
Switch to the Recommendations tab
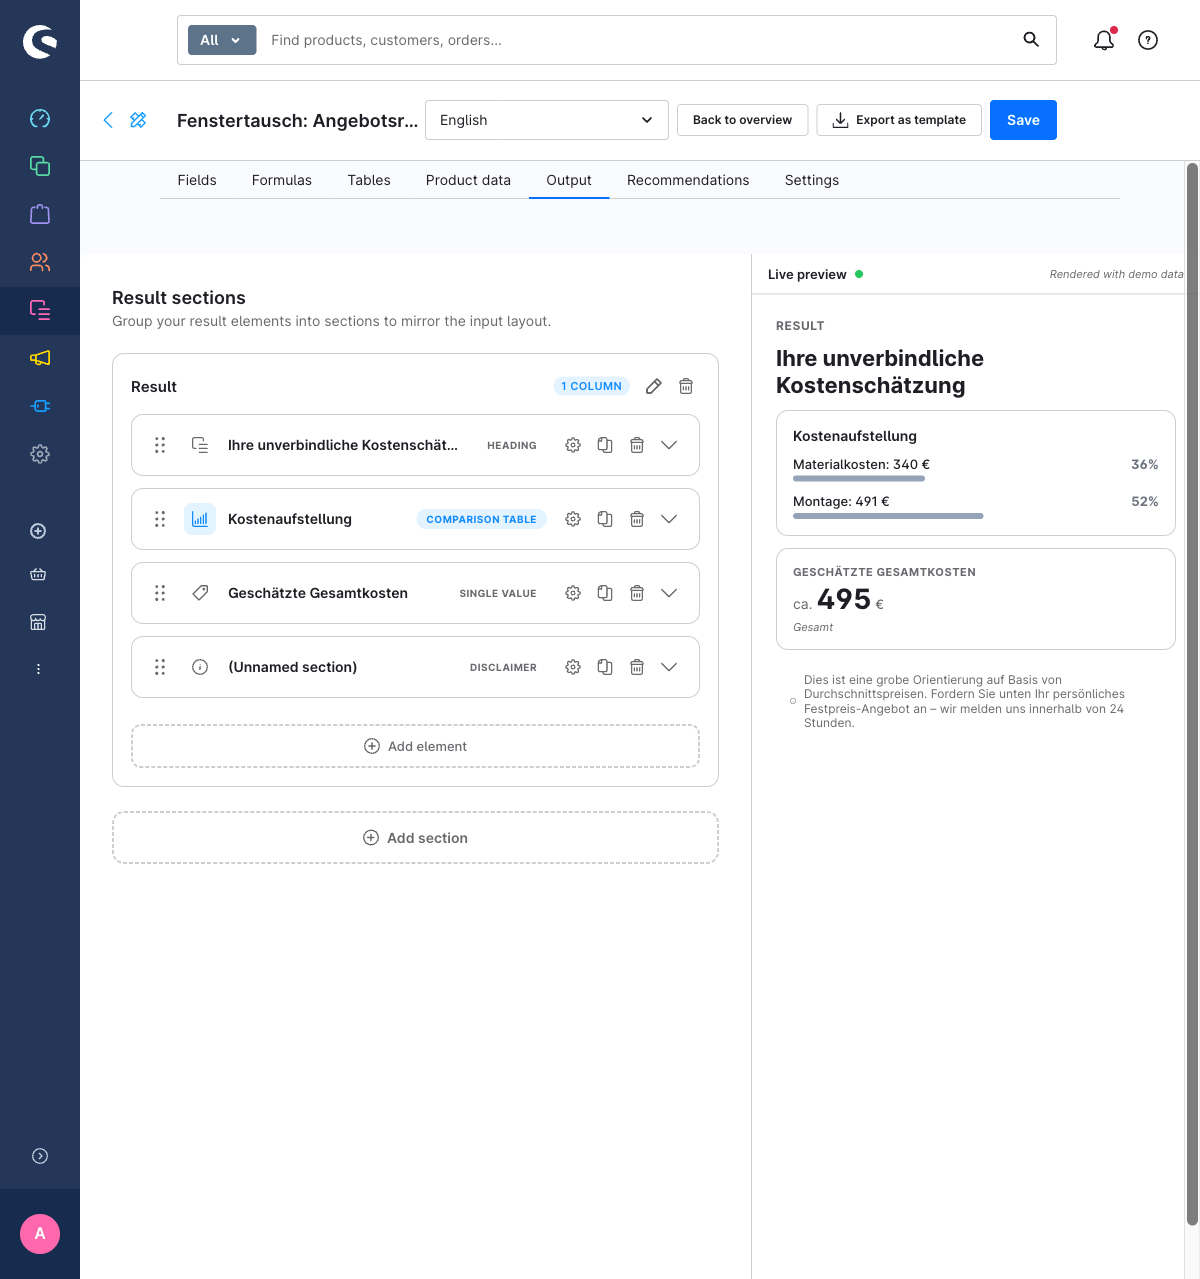pos(688,180)
